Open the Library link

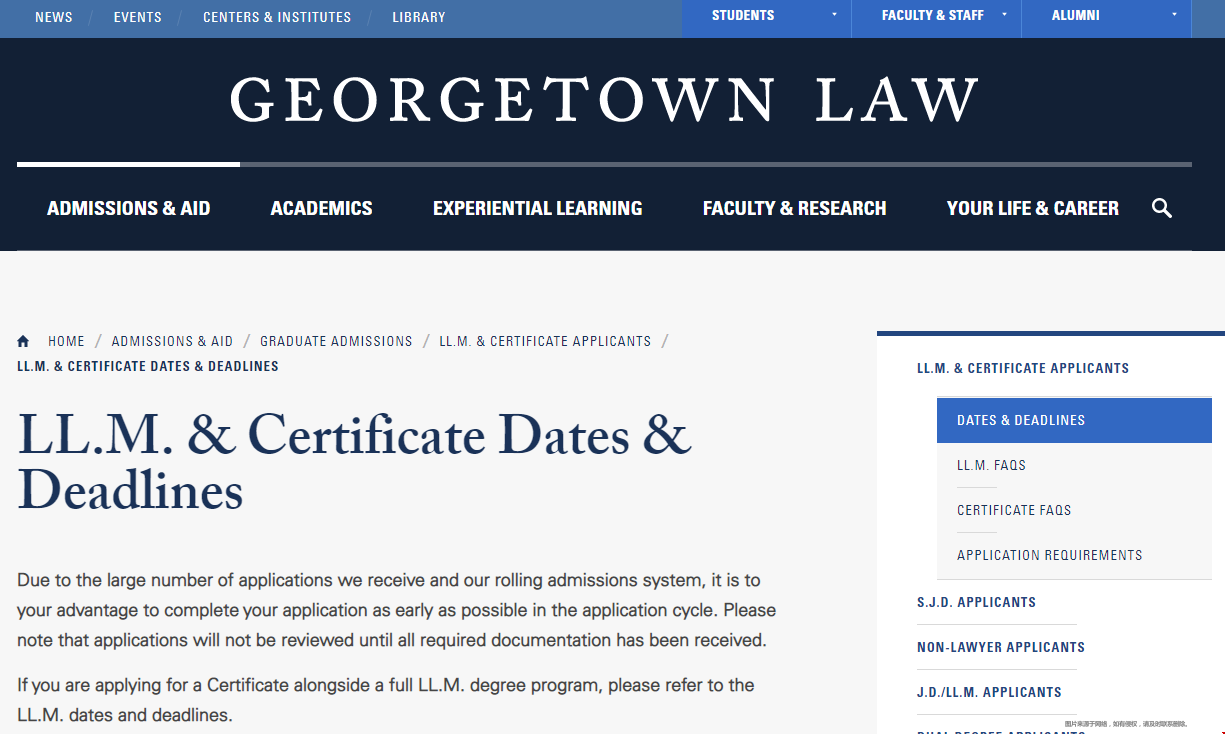click(419, 17)
